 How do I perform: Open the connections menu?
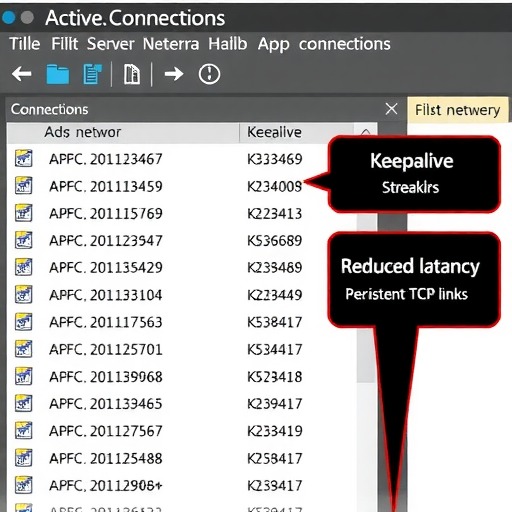coord(345,44)
